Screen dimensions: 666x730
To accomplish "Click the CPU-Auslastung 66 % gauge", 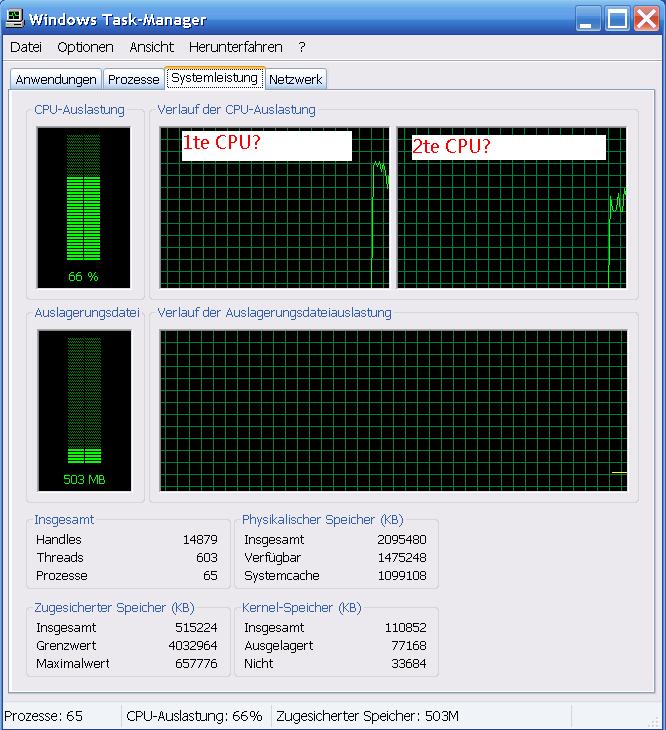I will (x=84, y=208).
